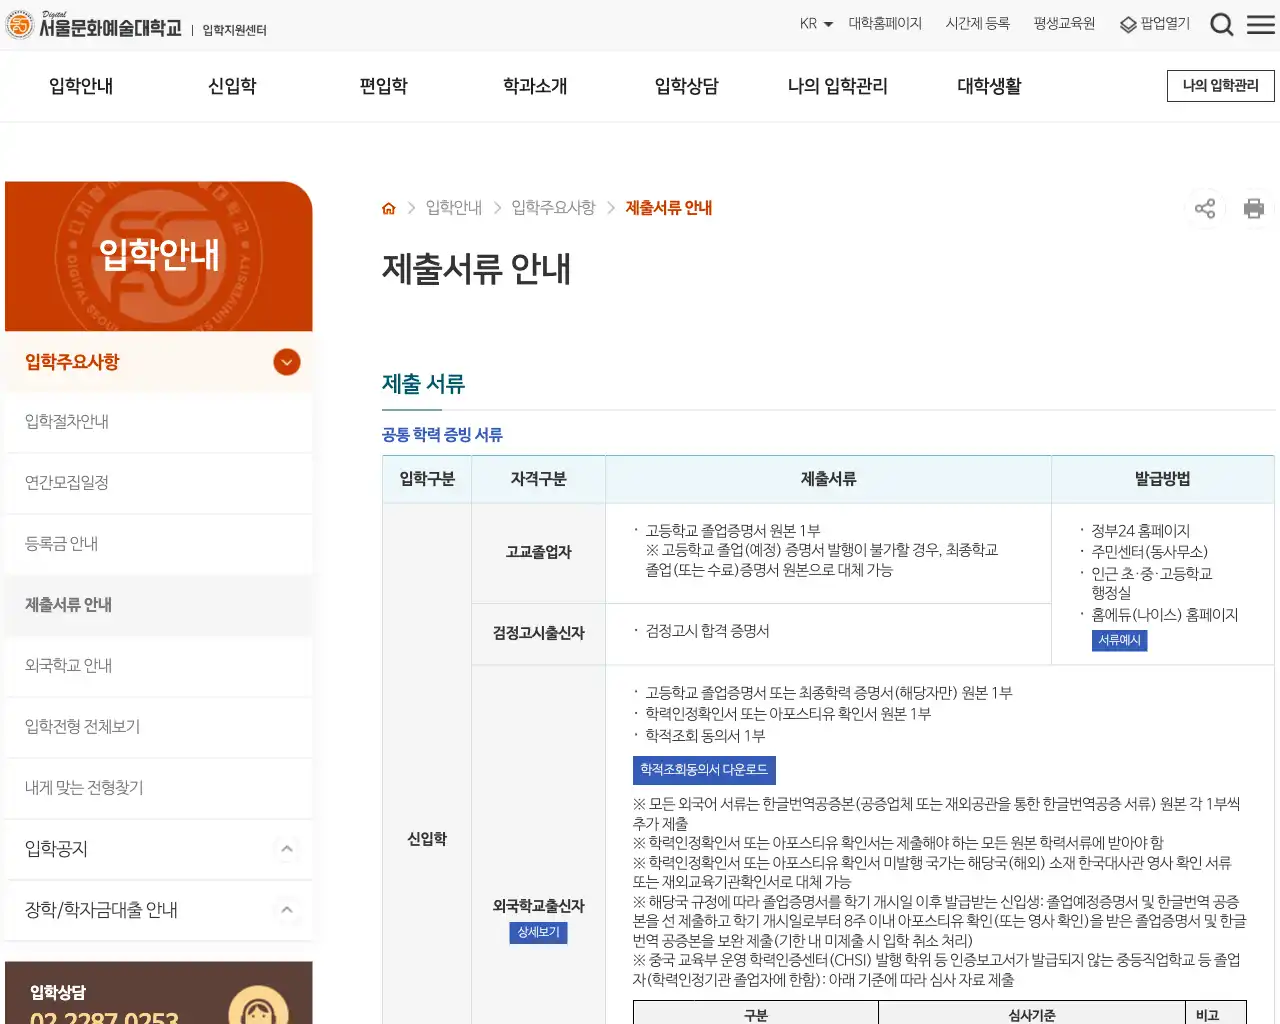Viewport: 1280px width, 1024px height.
Task: Open the 대학생활 main menu
Action: pyautogui.click(x=989, y=86)
